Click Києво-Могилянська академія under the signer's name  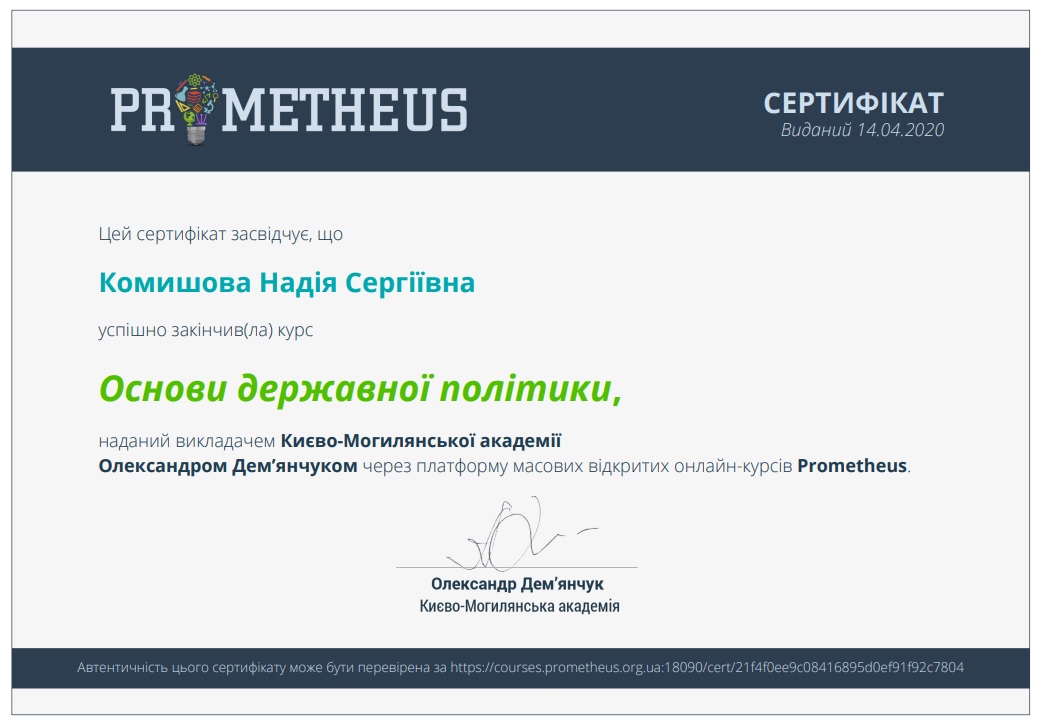[x=519, y=607]
